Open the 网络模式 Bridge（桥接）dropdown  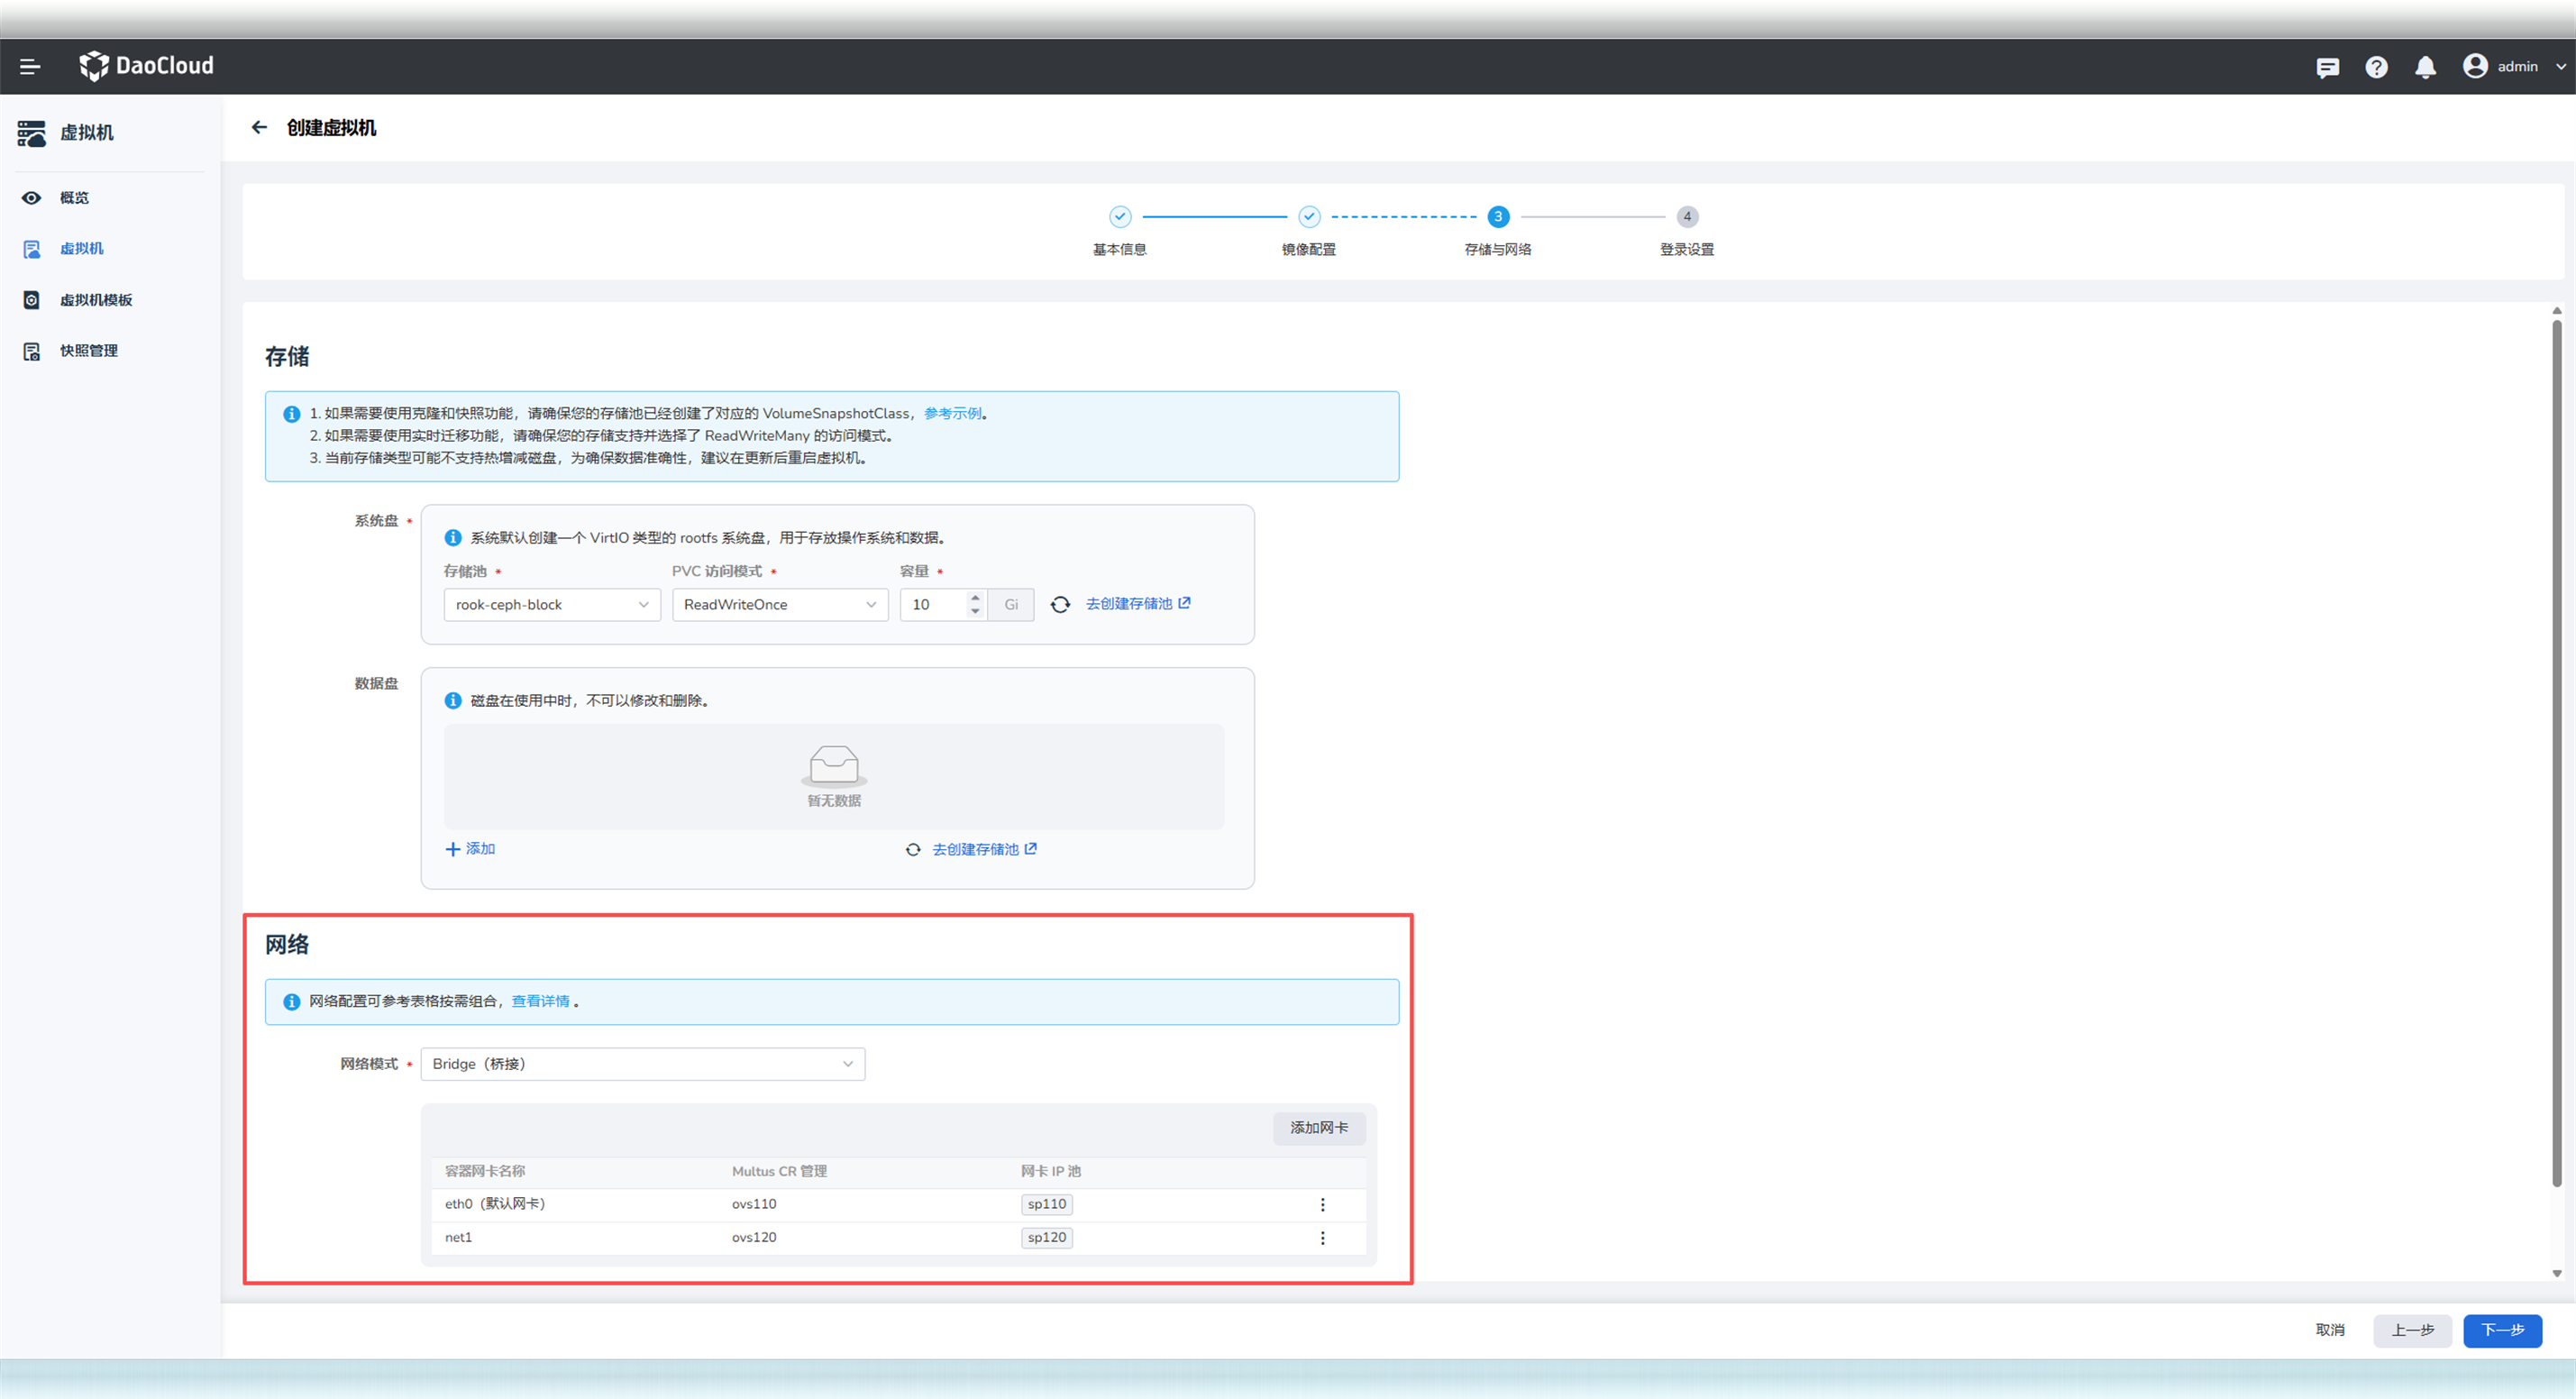[x=643, y=1065]
